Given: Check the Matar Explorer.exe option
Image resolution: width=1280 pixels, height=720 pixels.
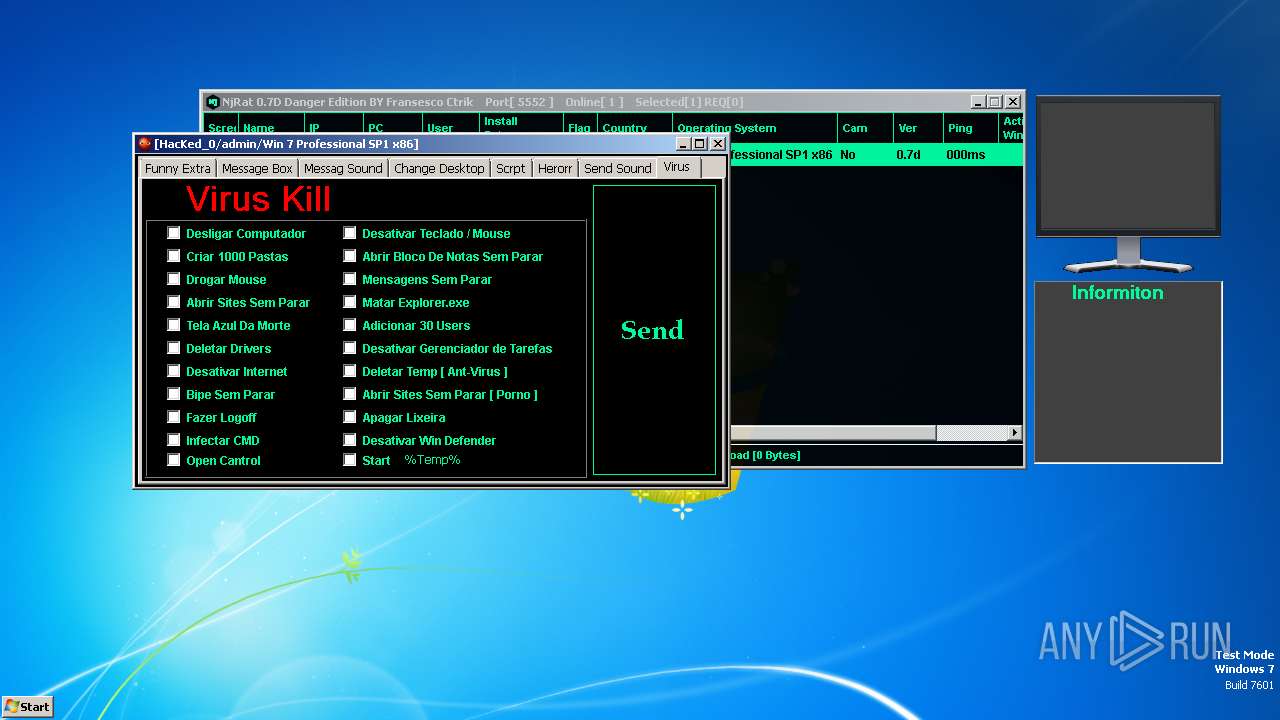Looking at the screenshot, I should click(350, 302).
